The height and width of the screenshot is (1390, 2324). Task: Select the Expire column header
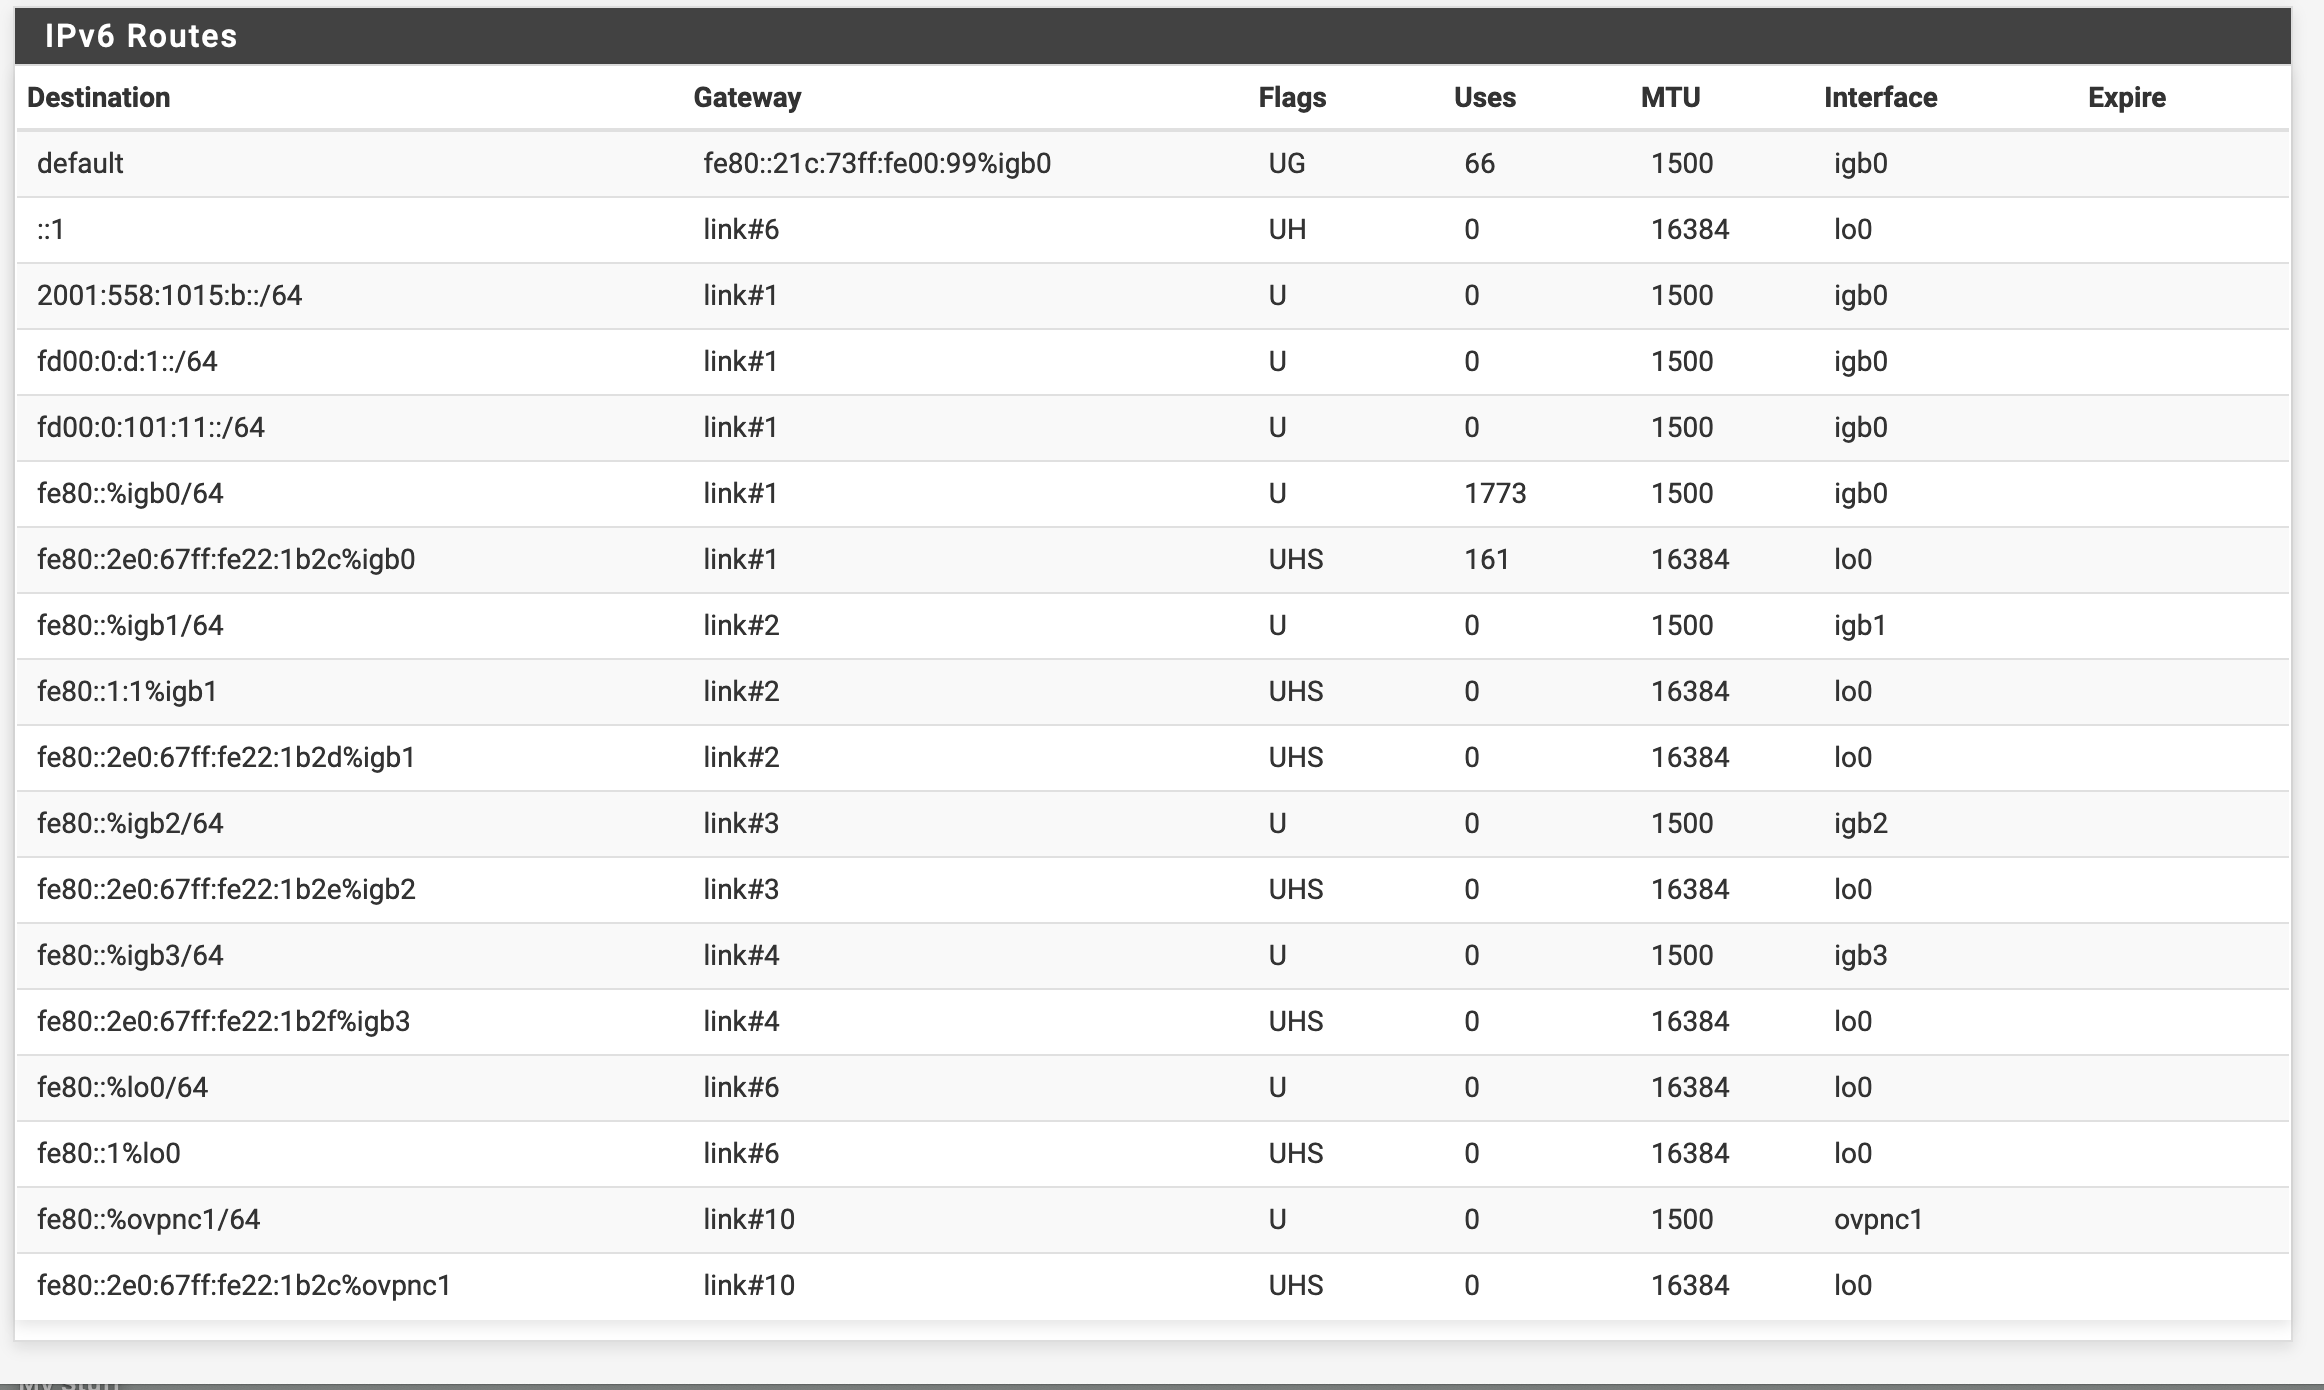[x=2126, y=97]
